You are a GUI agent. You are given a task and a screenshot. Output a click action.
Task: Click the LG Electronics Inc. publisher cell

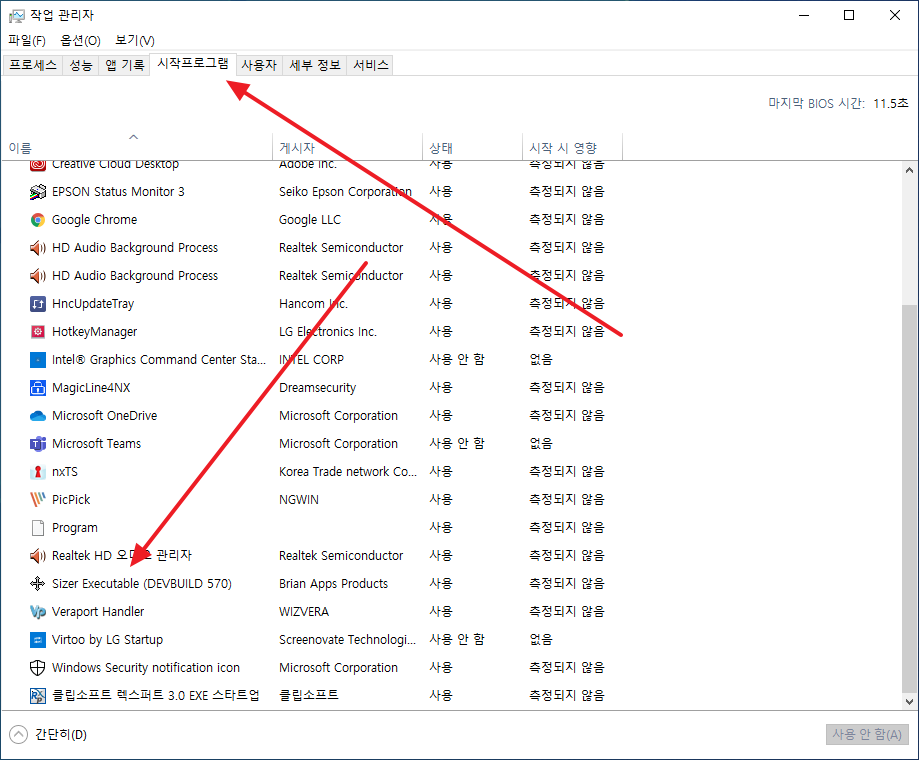click(x=328, y=332)
